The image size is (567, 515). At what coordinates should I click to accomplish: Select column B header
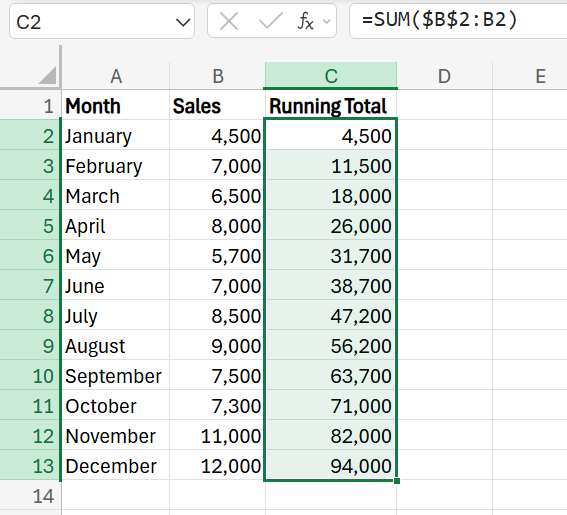point(217,76)
